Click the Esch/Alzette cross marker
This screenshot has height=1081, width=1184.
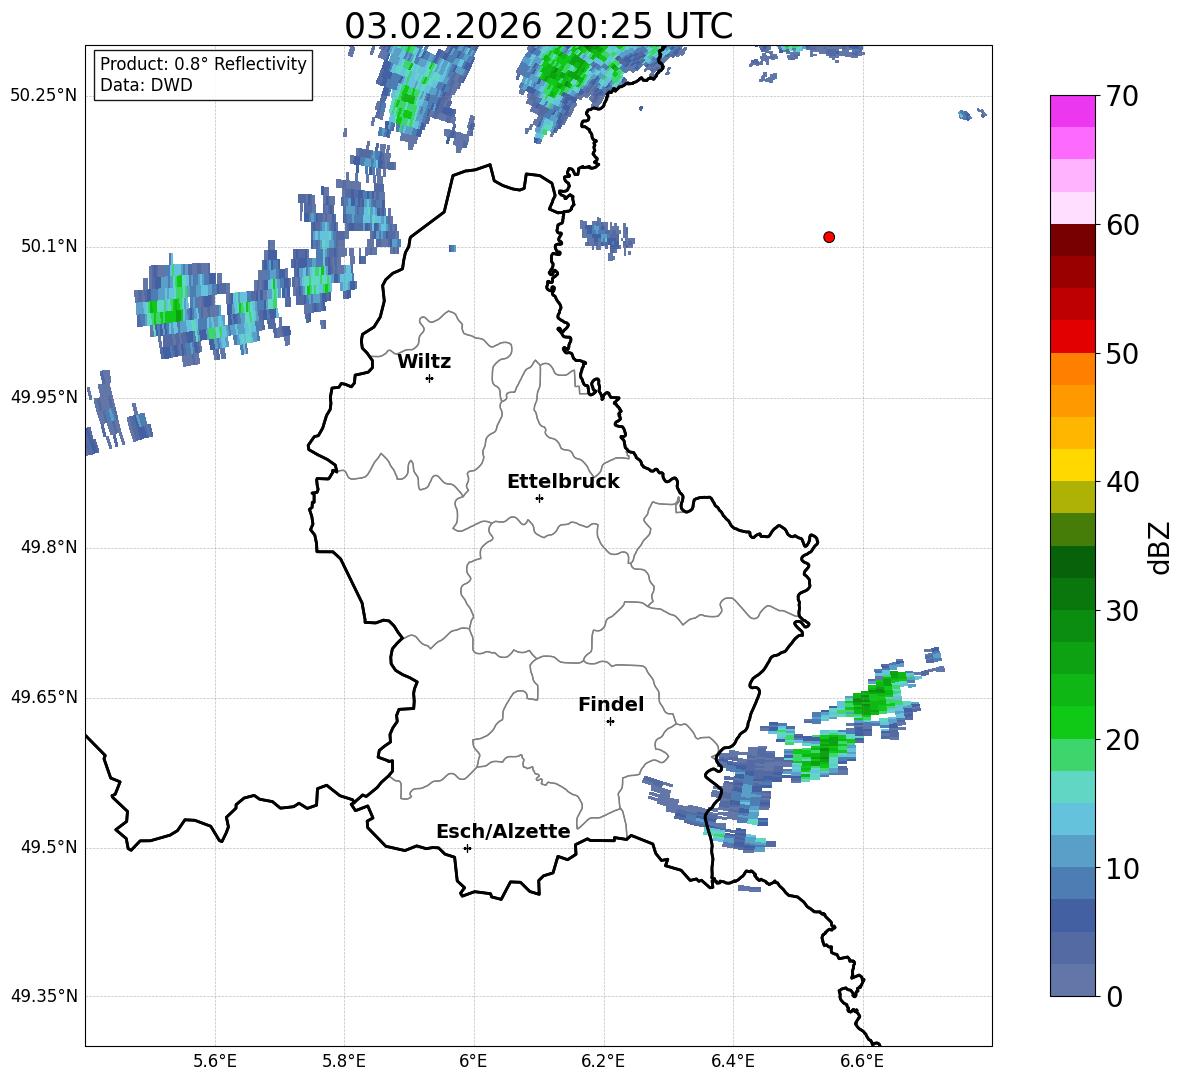pos(467,848)
